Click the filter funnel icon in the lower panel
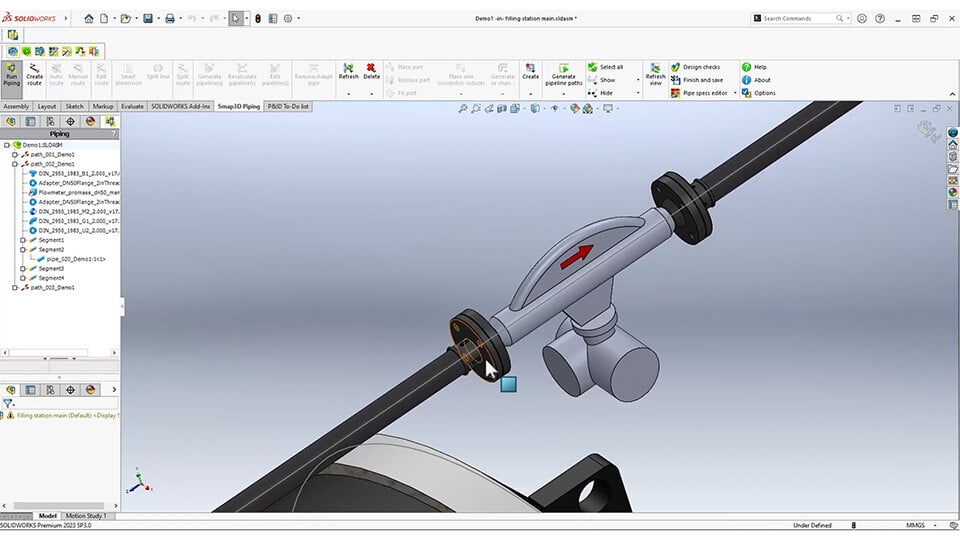Image resolution: width=960 pixels, height=540 pixels. [x=7, y=403]
